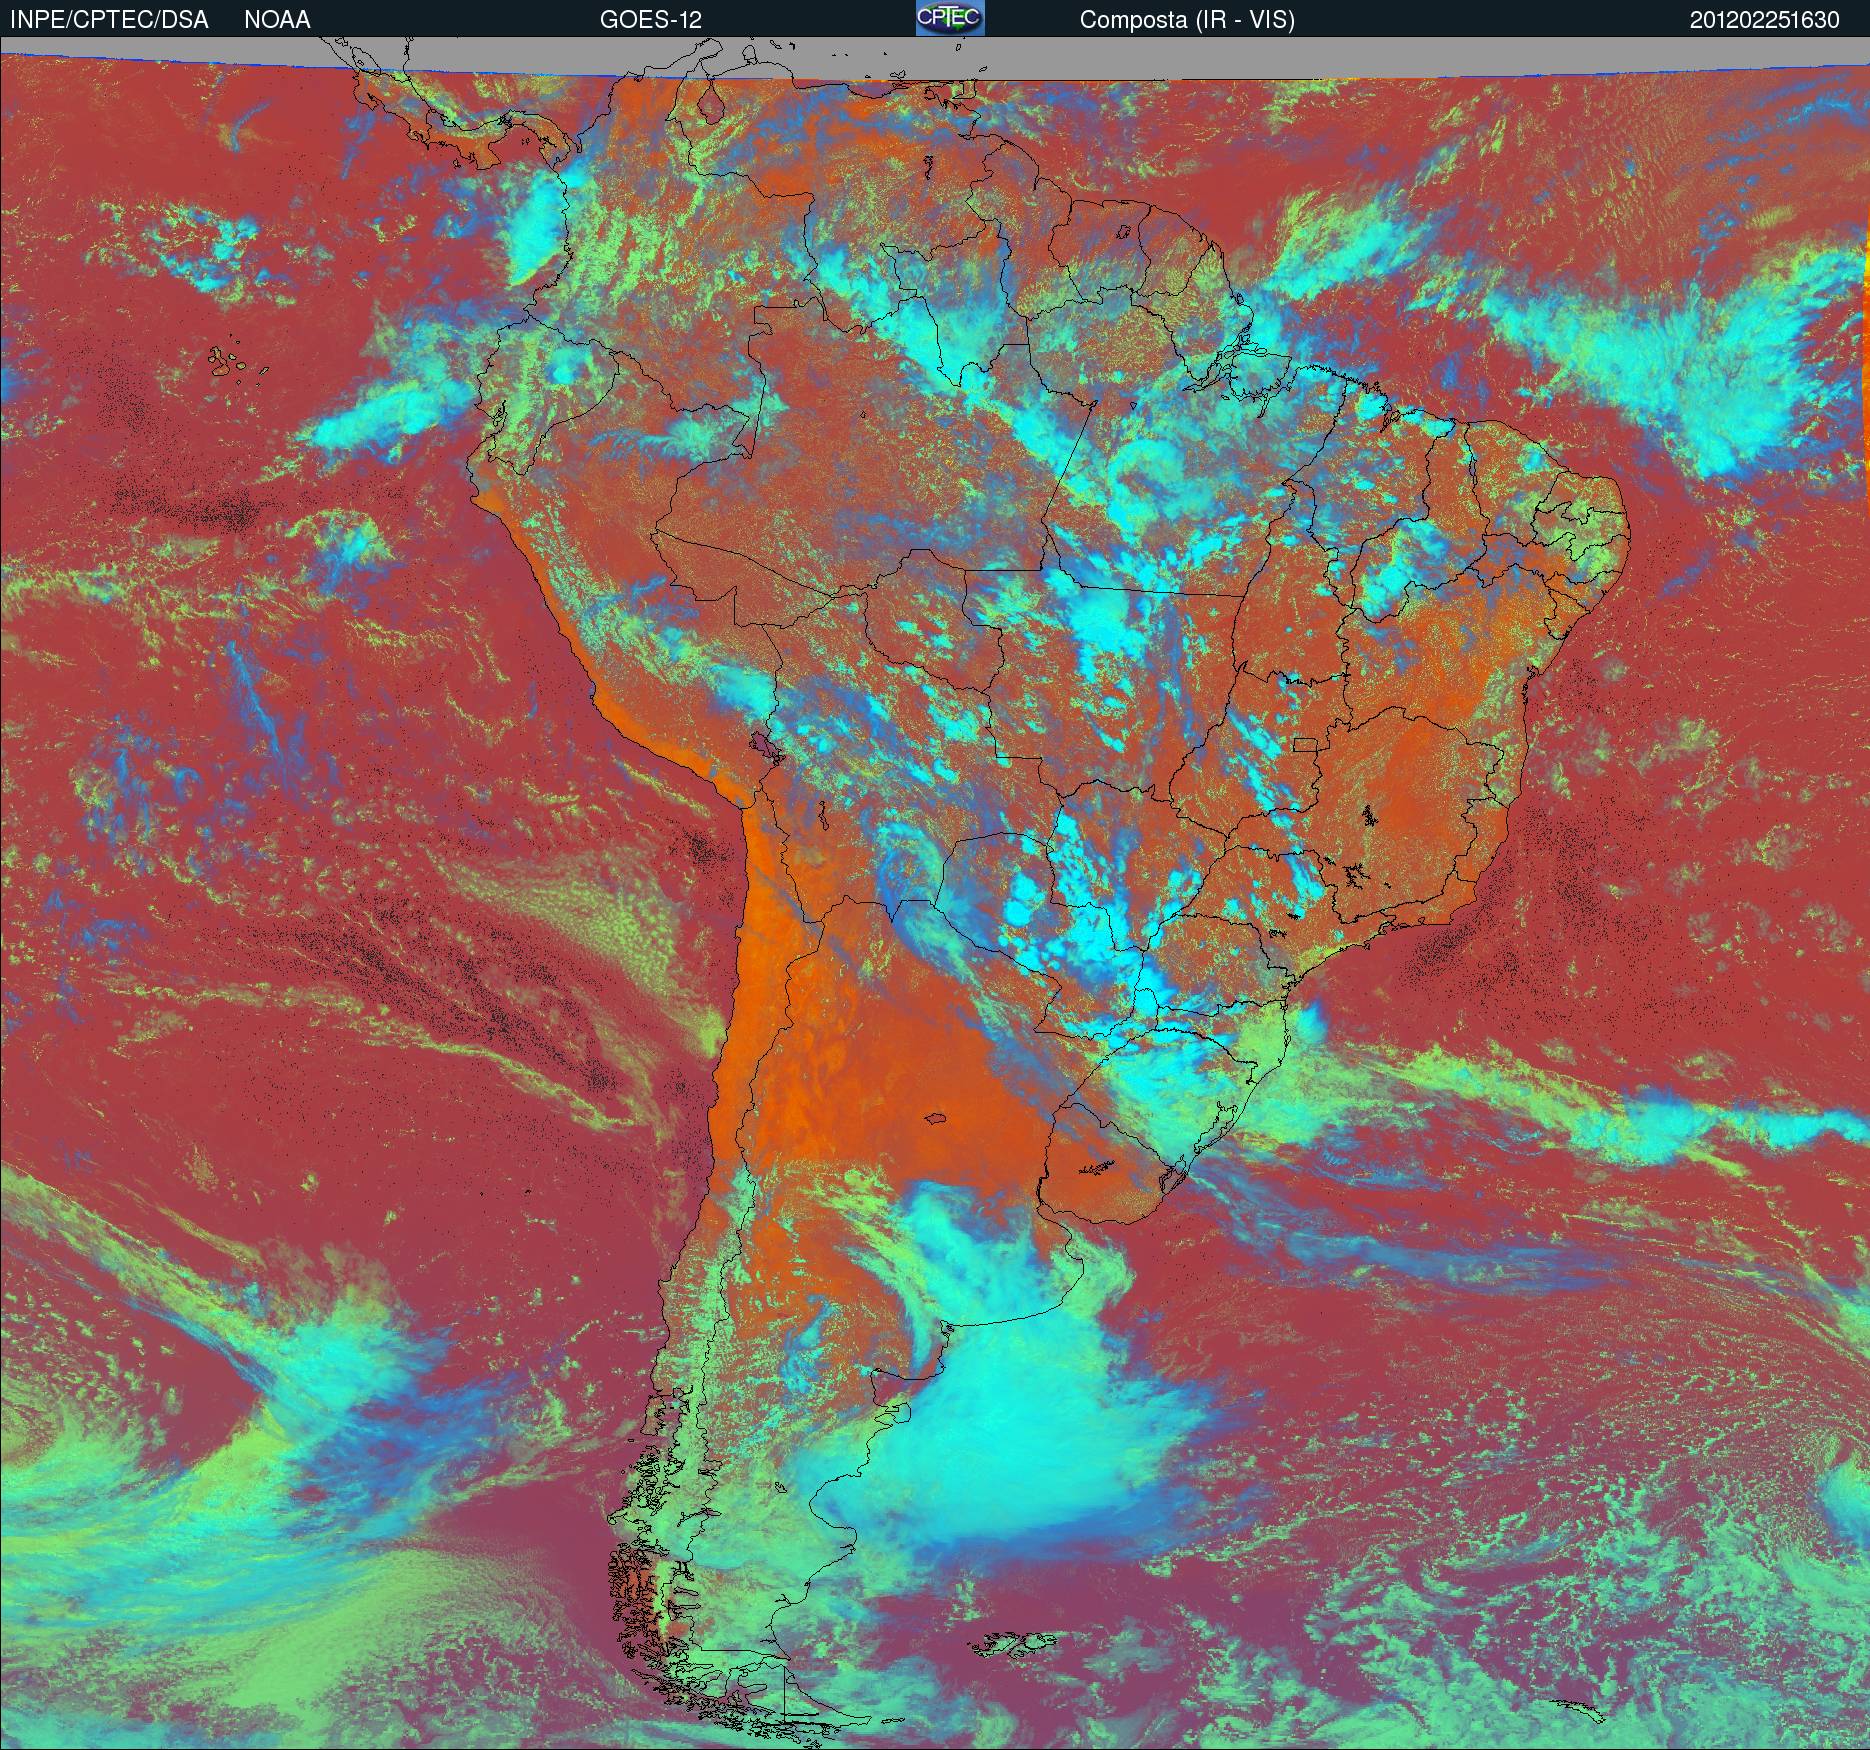
Task: Click the Composta (IR - VIS) title
Action: click(x=1187, y=20)
